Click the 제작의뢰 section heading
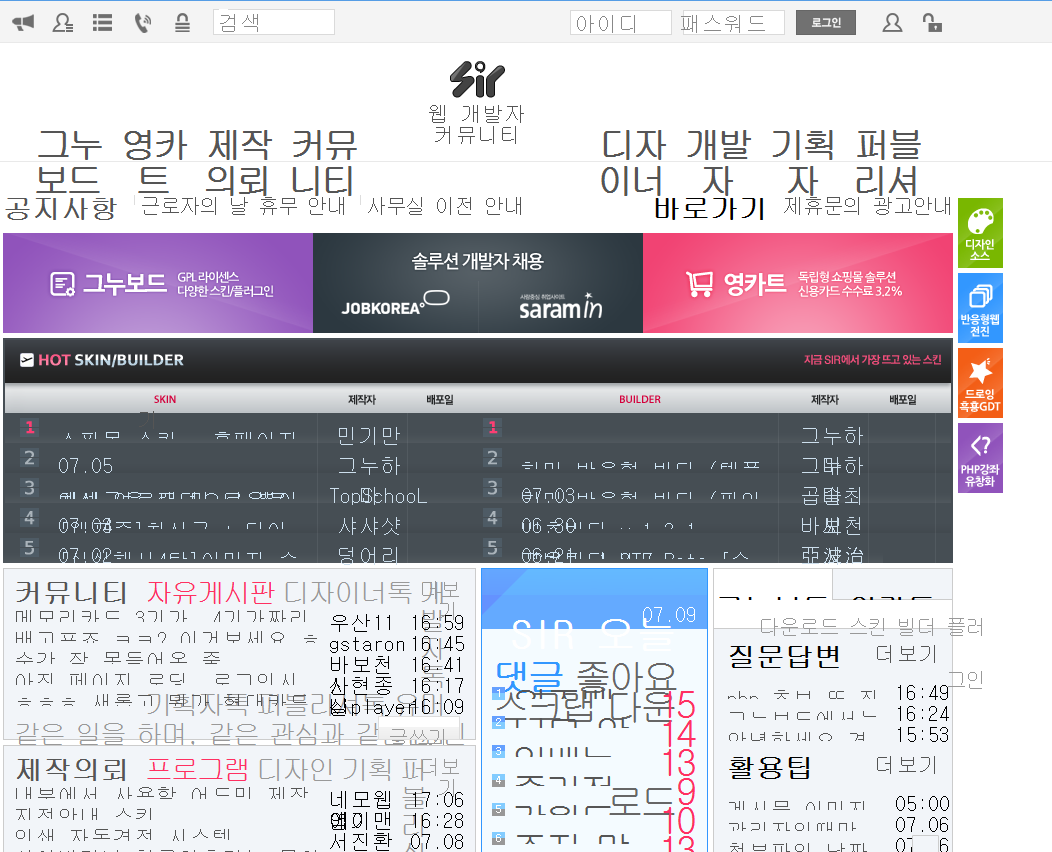 tap(71, 769)
